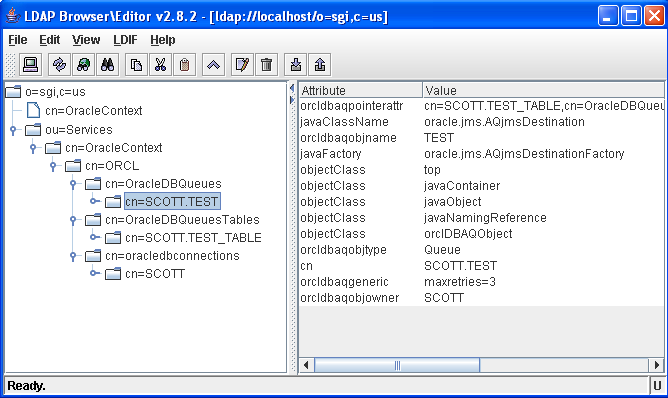Open Search with the binoculars icon
Viewport: 668px width, 398px height.
108,65
